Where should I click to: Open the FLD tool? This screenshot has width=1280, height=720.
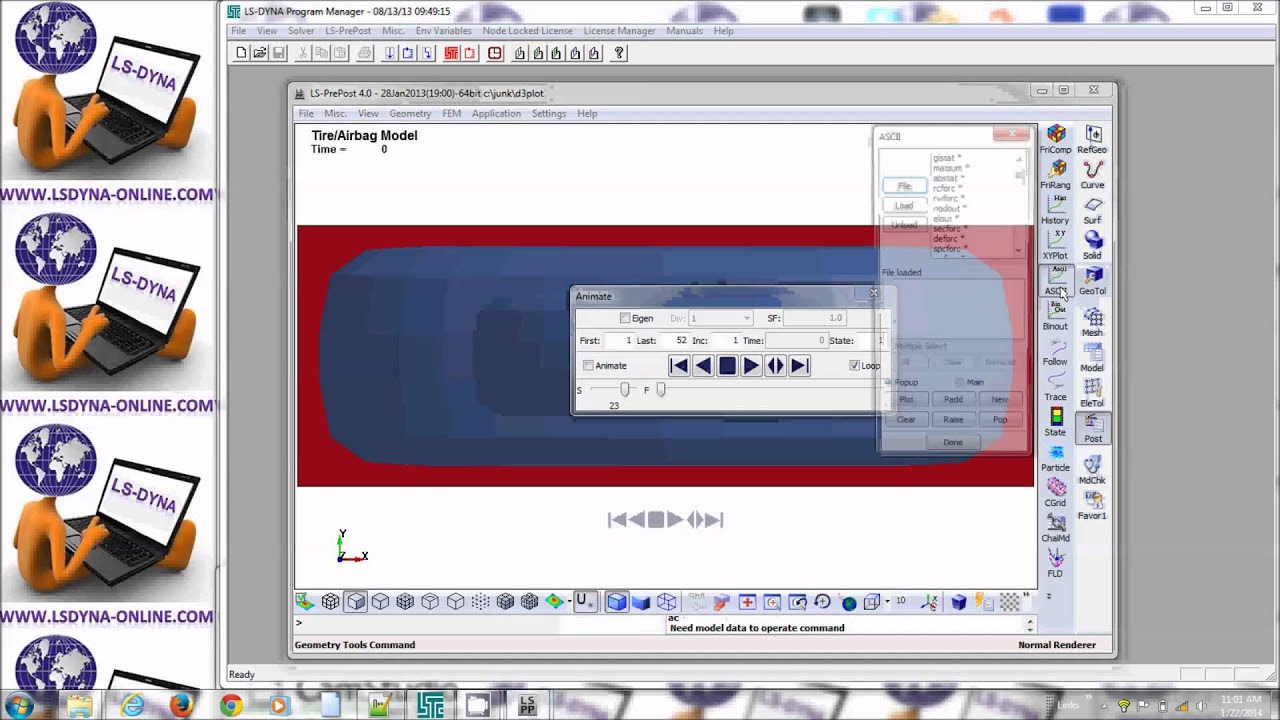pyautogui.click(x=1055, y=563)
